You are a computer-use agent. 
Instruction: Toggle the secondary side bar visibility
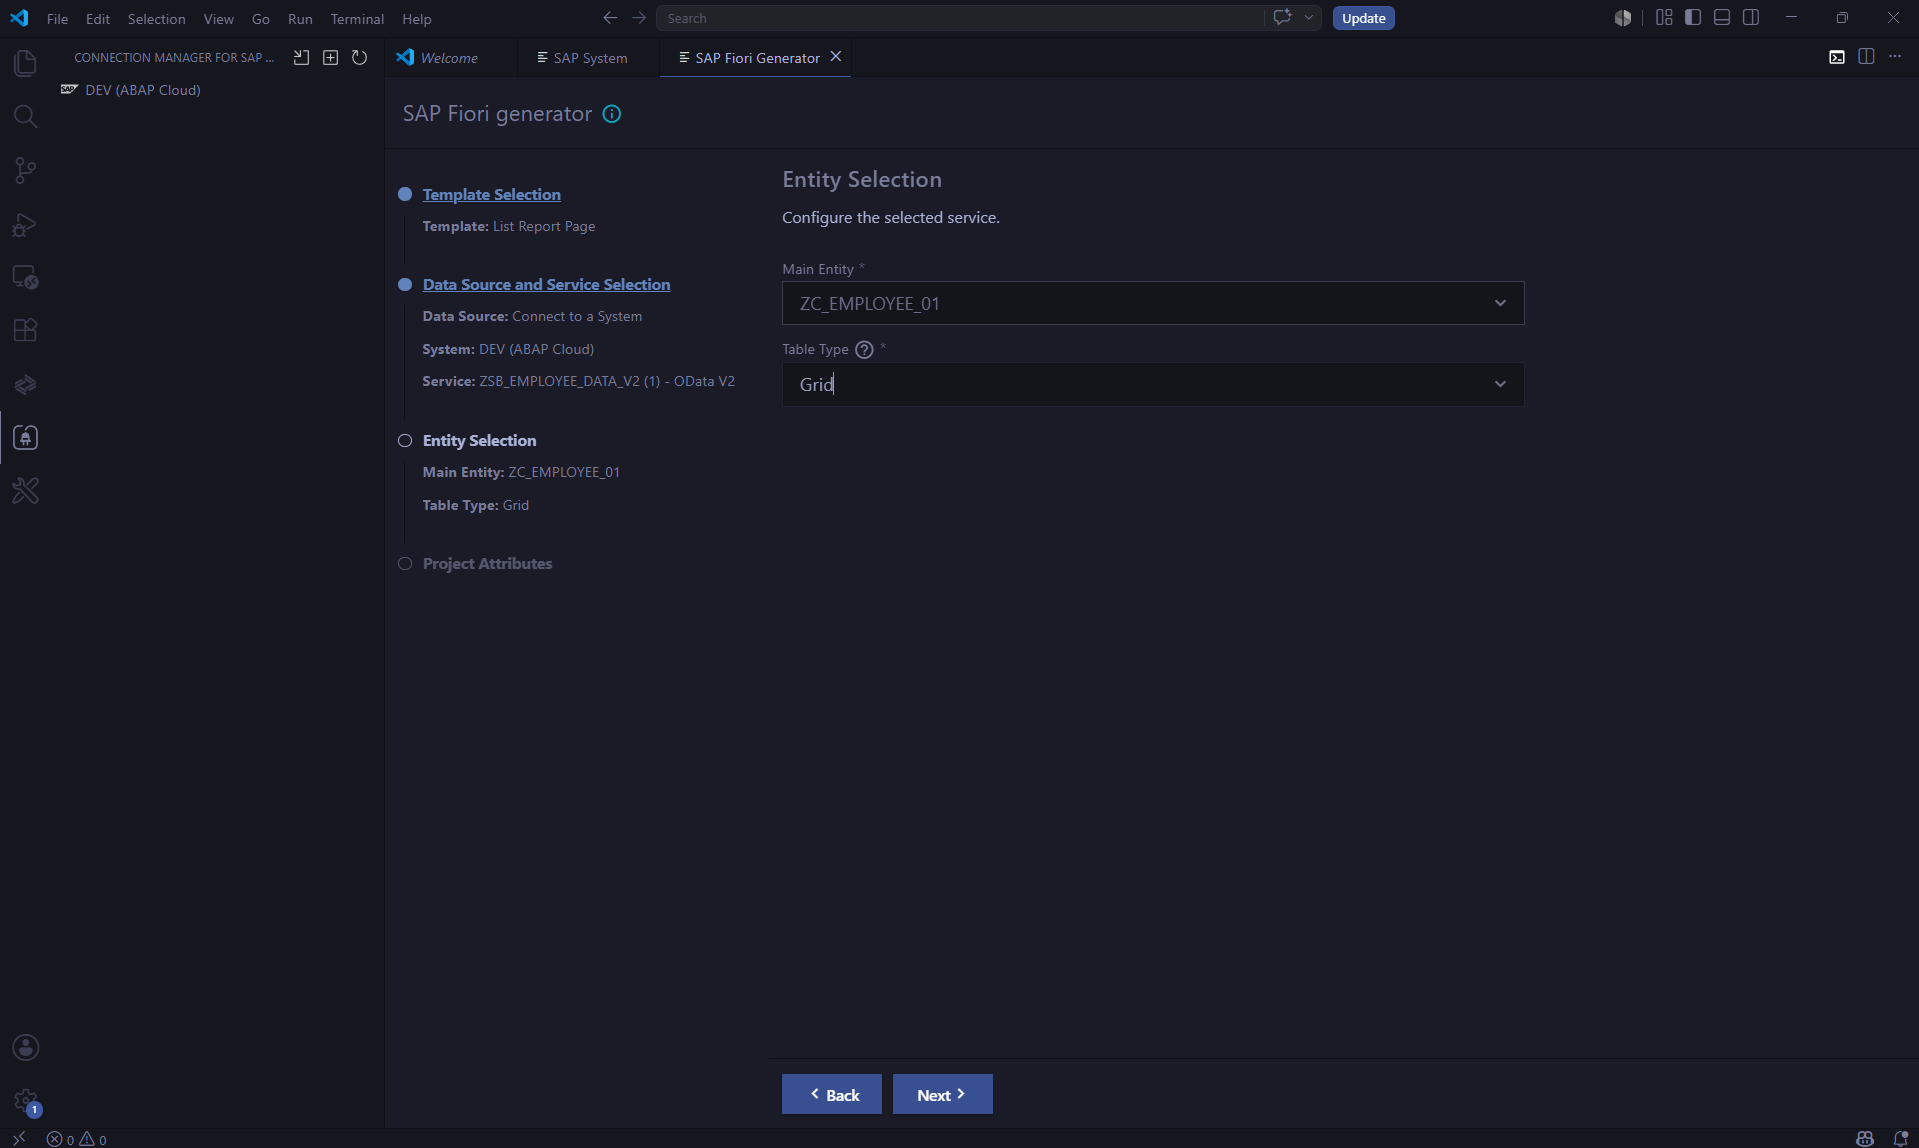[x=1751, y=18]
